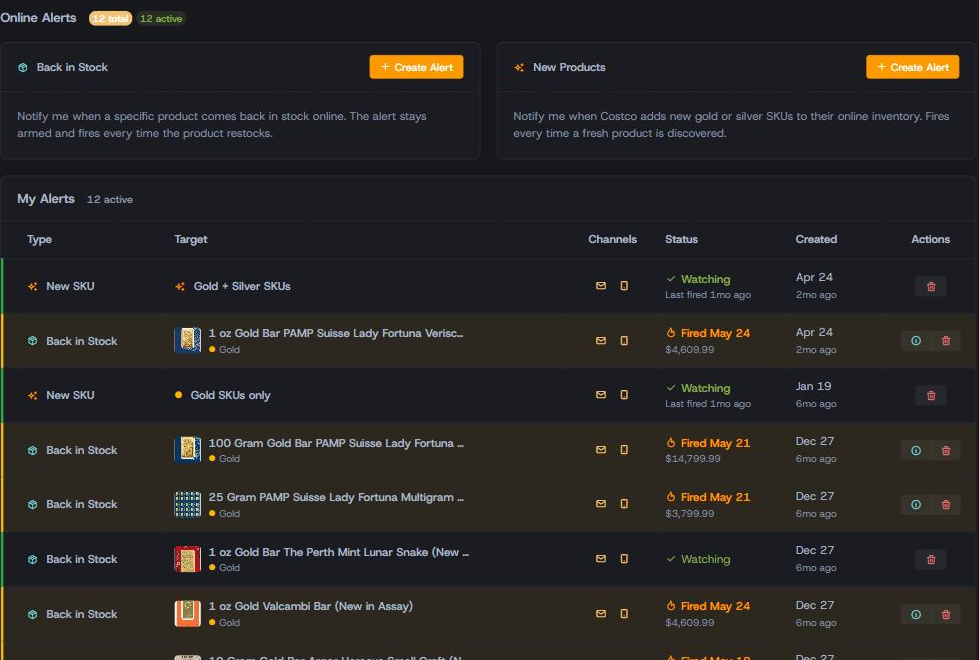Click 'Back in Stock' type on 25 Gram Multigram row
Screen dimensions: 979x660
(81, 504)
